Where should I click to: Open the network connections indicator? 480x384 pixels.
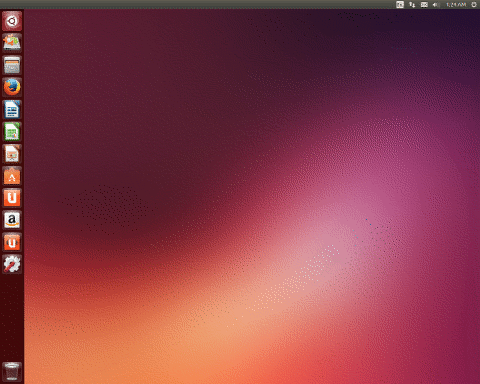tap(412, 5)
